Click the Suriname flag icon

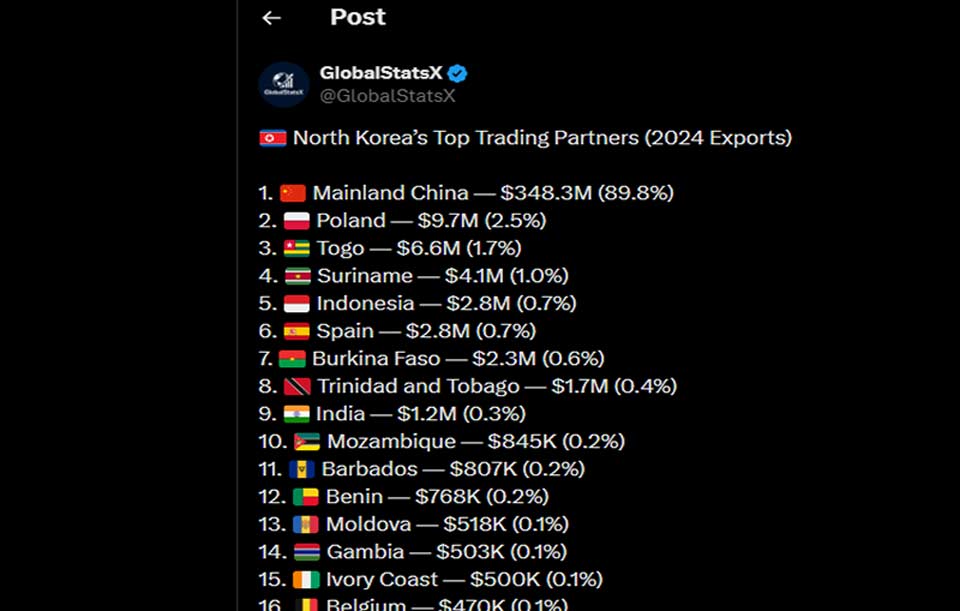tap(298, 276)
